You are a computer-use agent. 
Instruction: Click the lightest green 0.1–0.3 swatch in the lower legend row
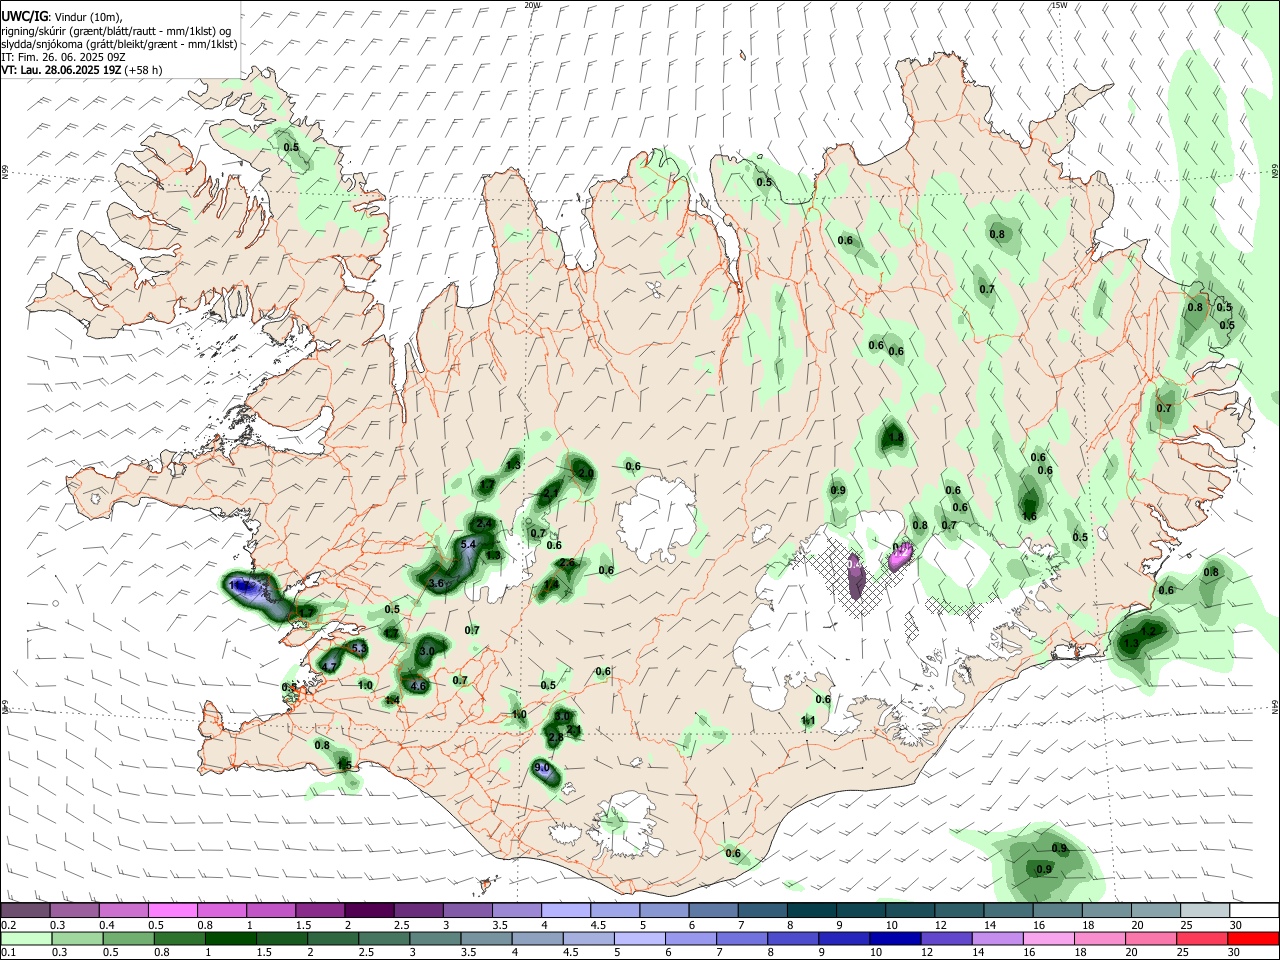coord(27,938)
